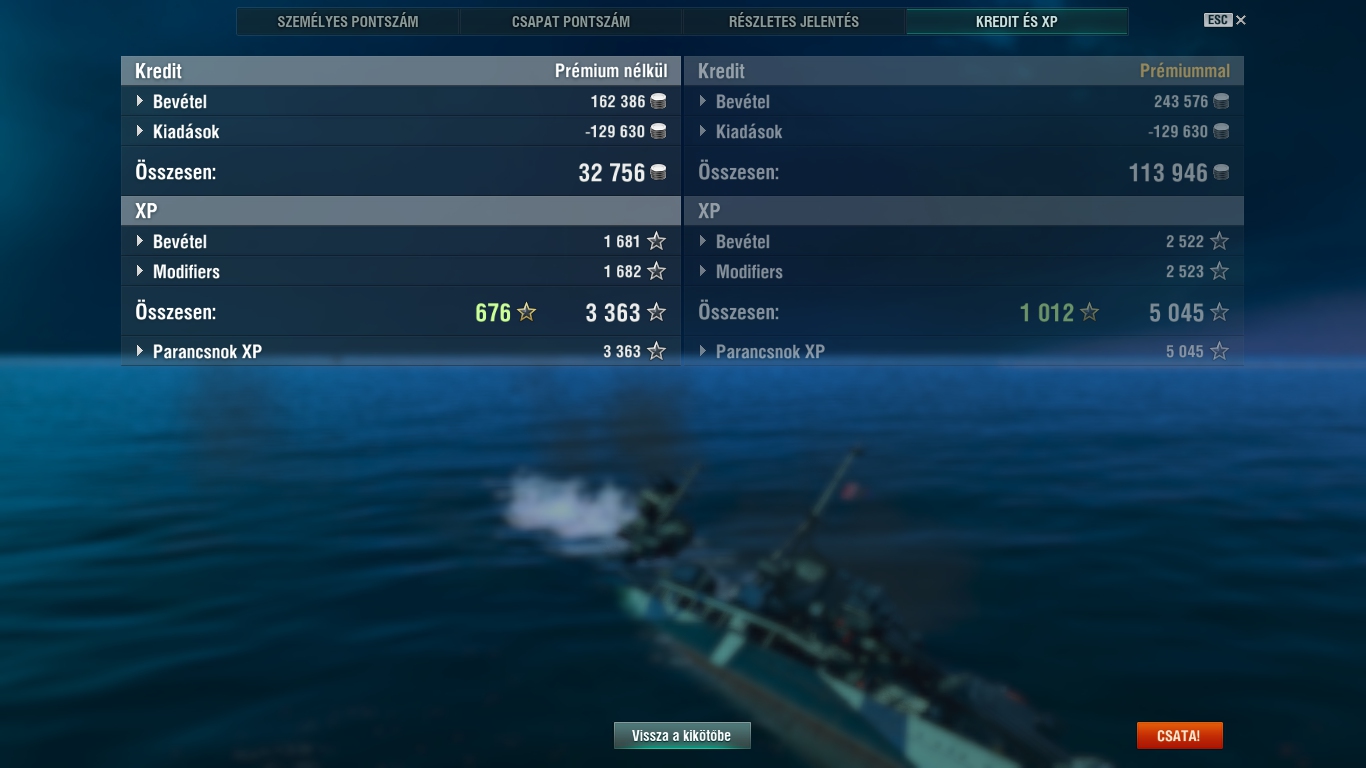Expand the Modifiers row without premium
This screenshot has height=768, width=1366.
401,271
